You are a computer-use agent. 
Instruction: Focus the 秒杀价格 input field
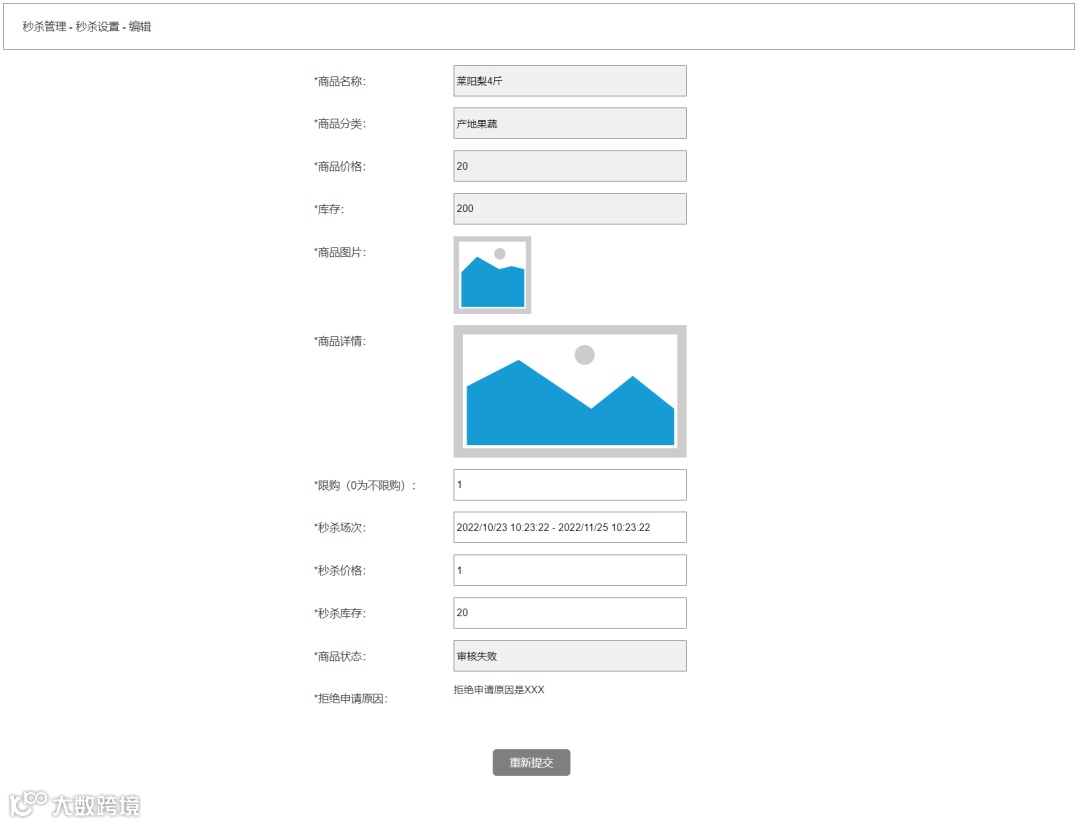[570, 570]
